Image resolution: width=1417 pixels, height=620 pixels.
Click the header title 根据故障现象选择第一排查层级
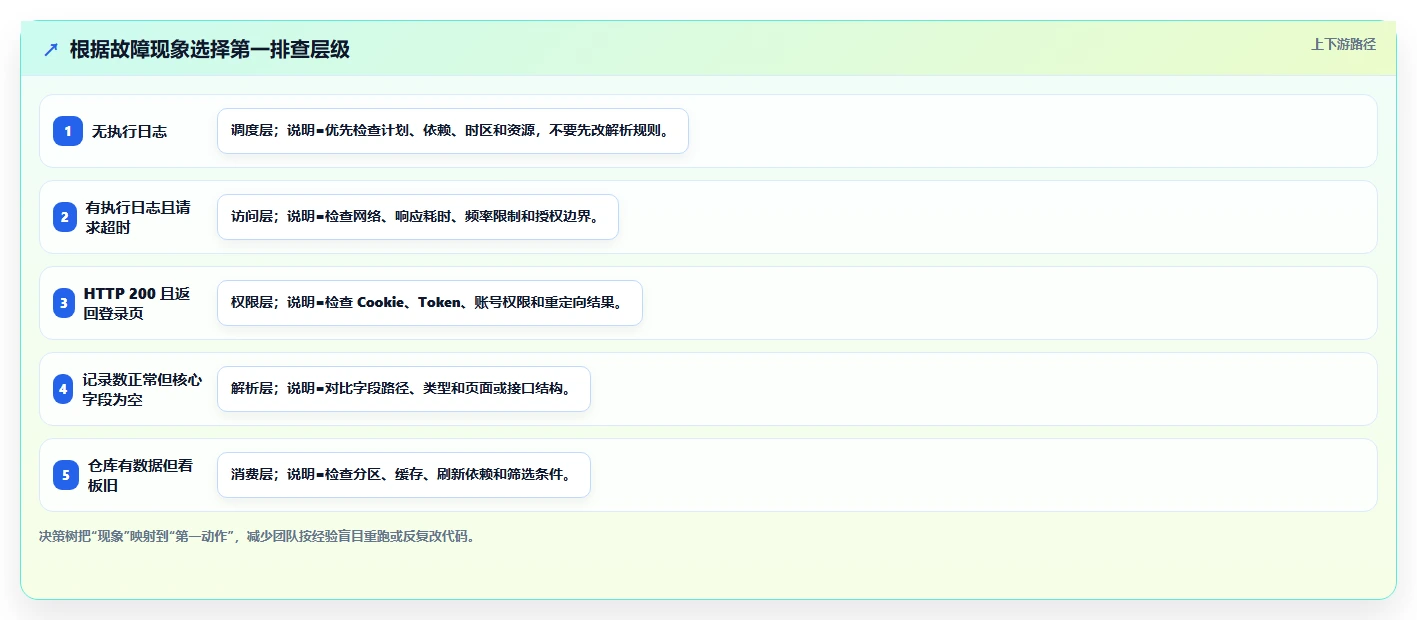coord(210,50)
